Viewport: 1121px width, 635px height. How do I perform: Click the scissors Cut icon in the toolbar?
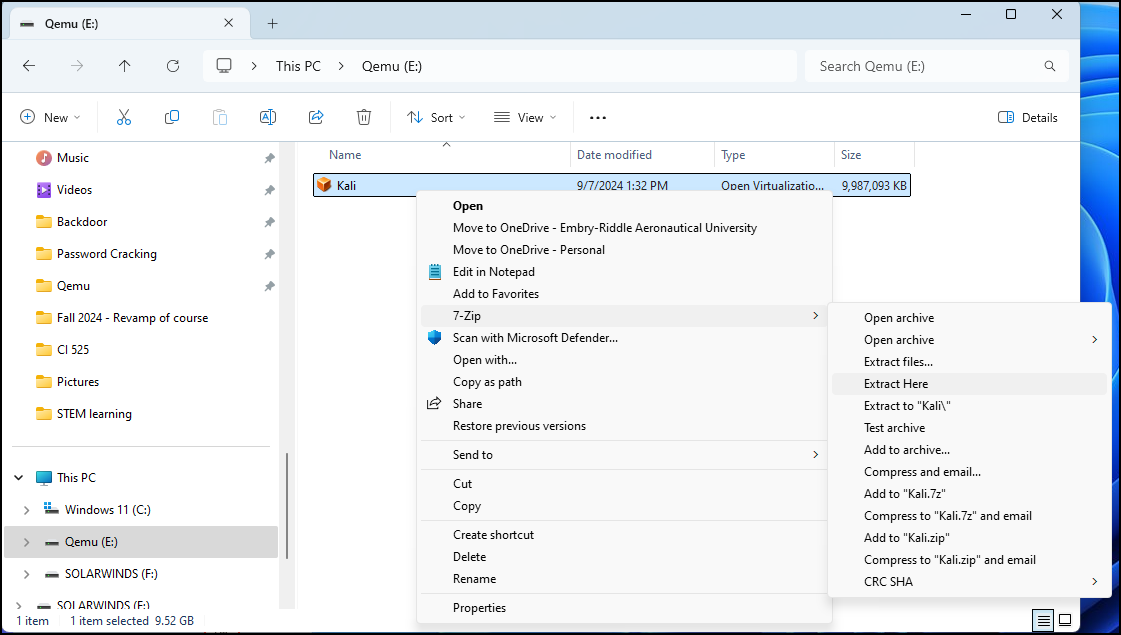124,117
